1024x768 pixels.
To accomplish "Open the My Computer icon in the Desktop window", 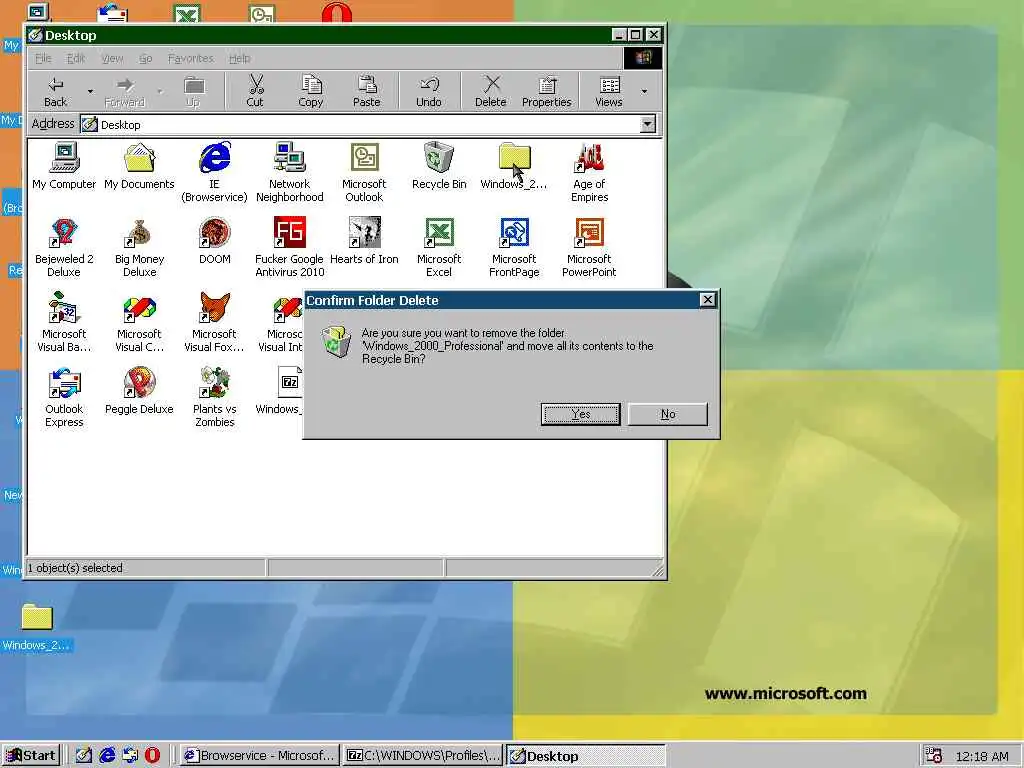I will pyautogui.click(x=64, y=166).
